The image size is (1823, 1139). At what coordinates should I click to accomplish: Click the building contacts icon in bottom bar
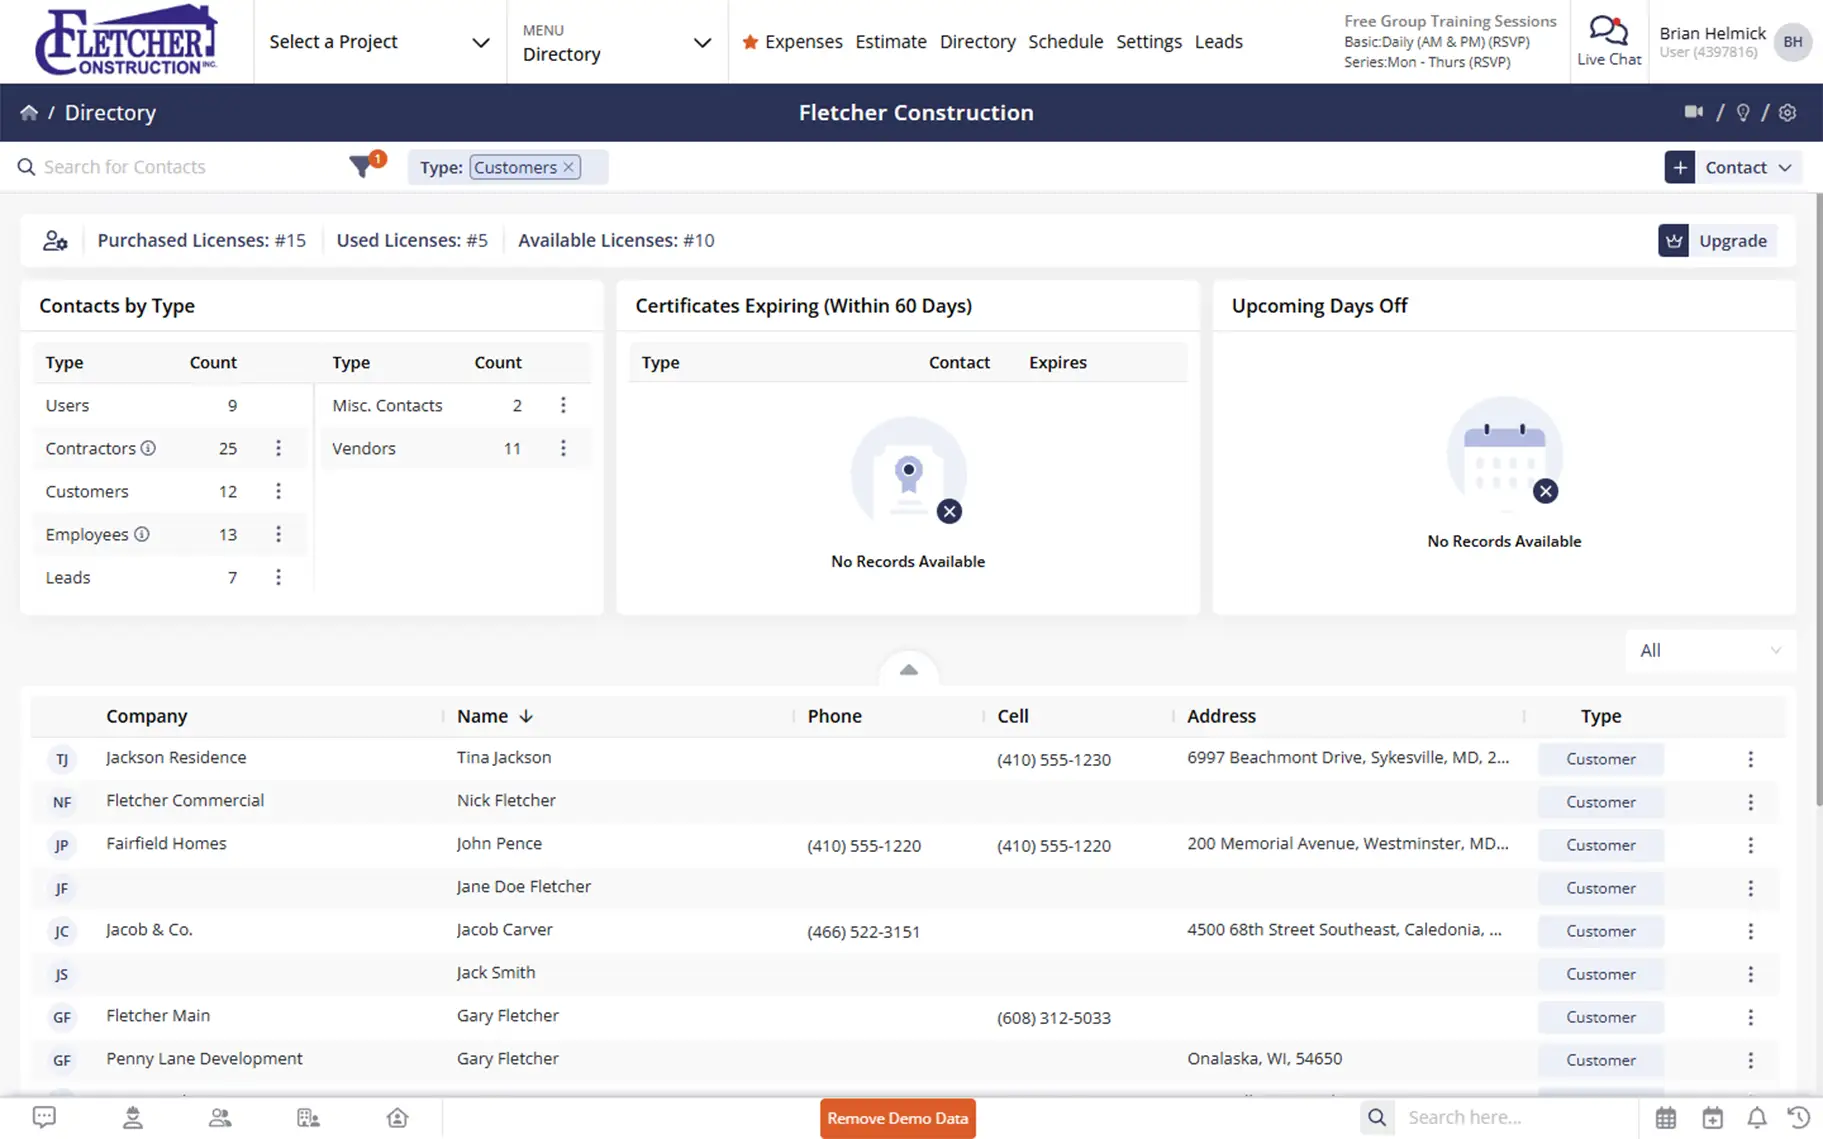coord(308,1117)
